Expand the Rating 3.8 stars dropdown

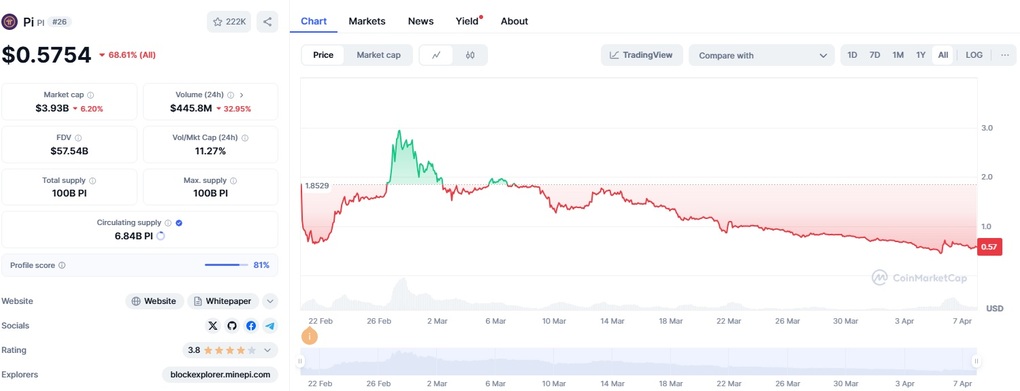pyautogui.click(x=267, y=350)
